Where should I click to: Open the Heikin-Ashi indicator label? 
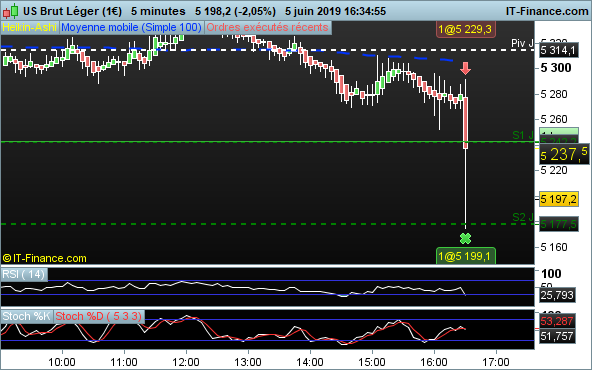click(x=29, y=28)
